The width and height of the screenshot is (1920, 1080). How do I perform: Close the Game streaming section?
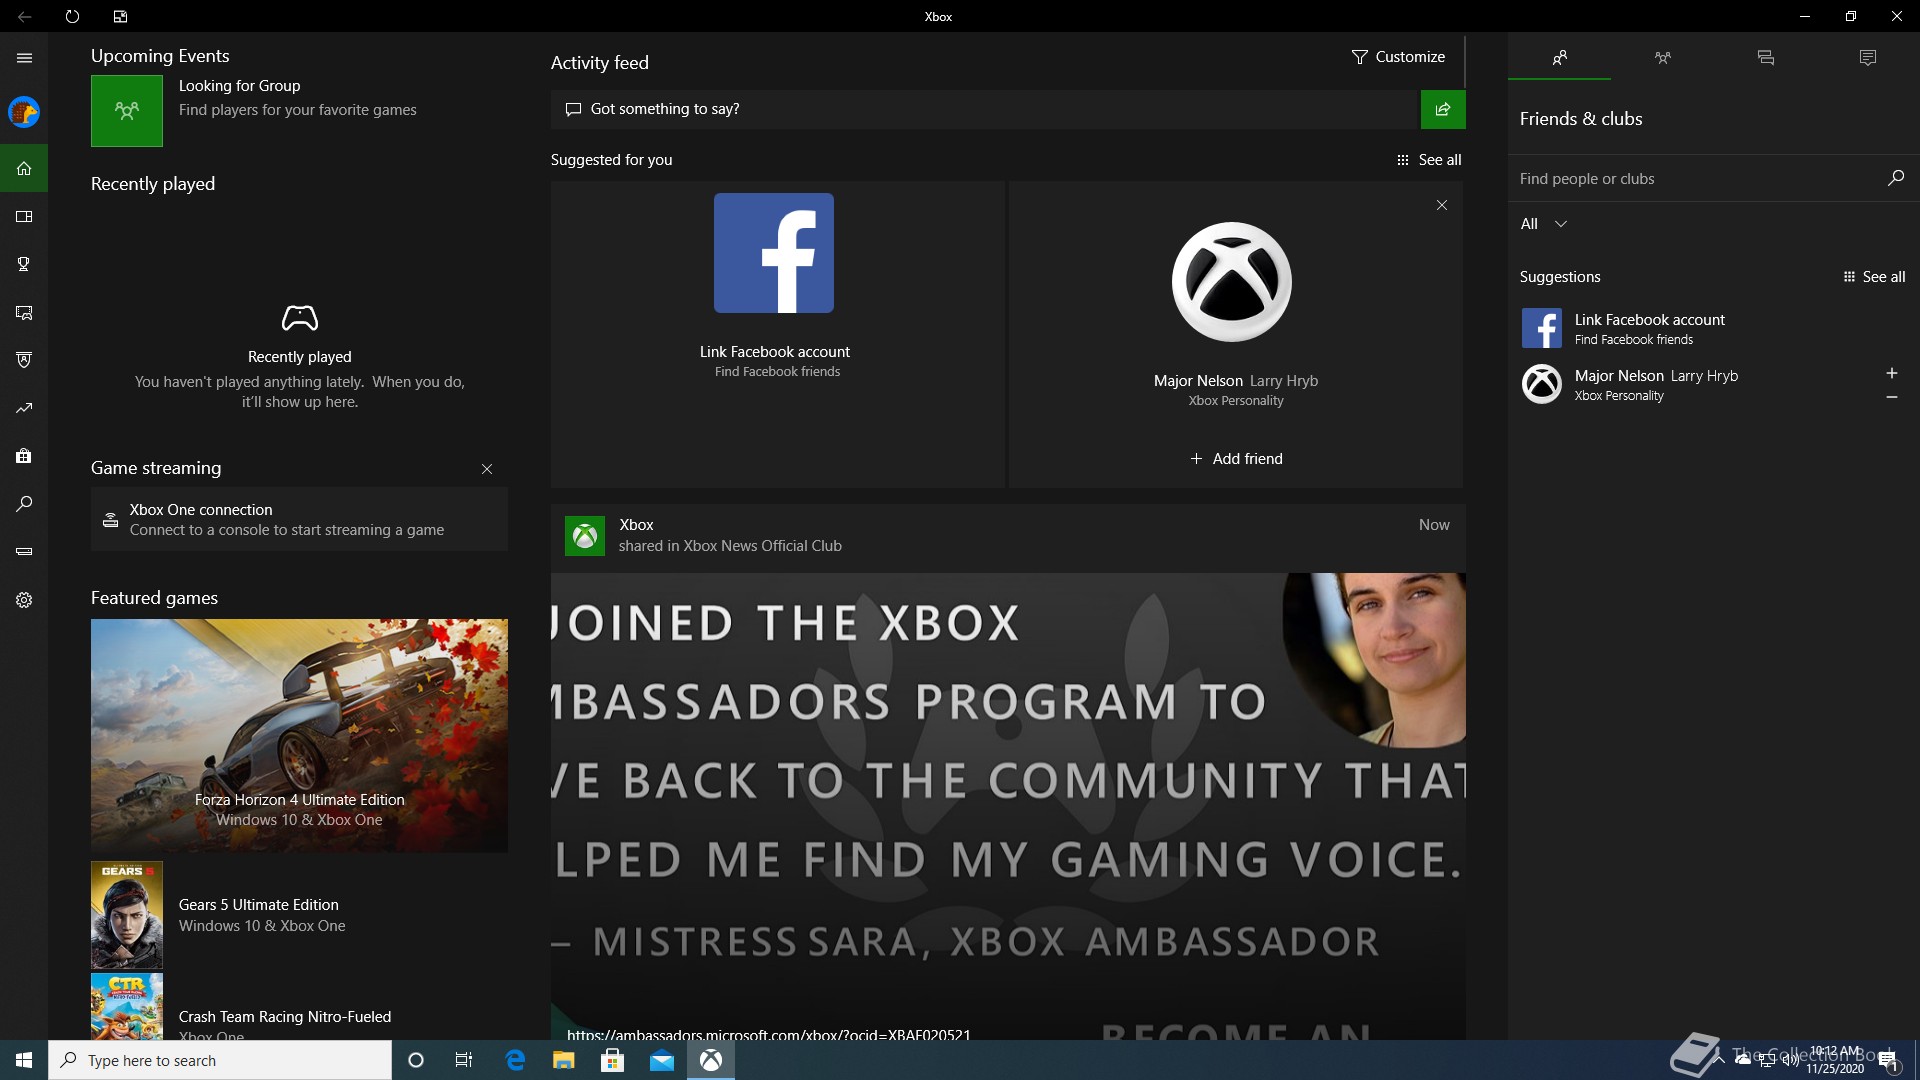[x=487, y=469]
